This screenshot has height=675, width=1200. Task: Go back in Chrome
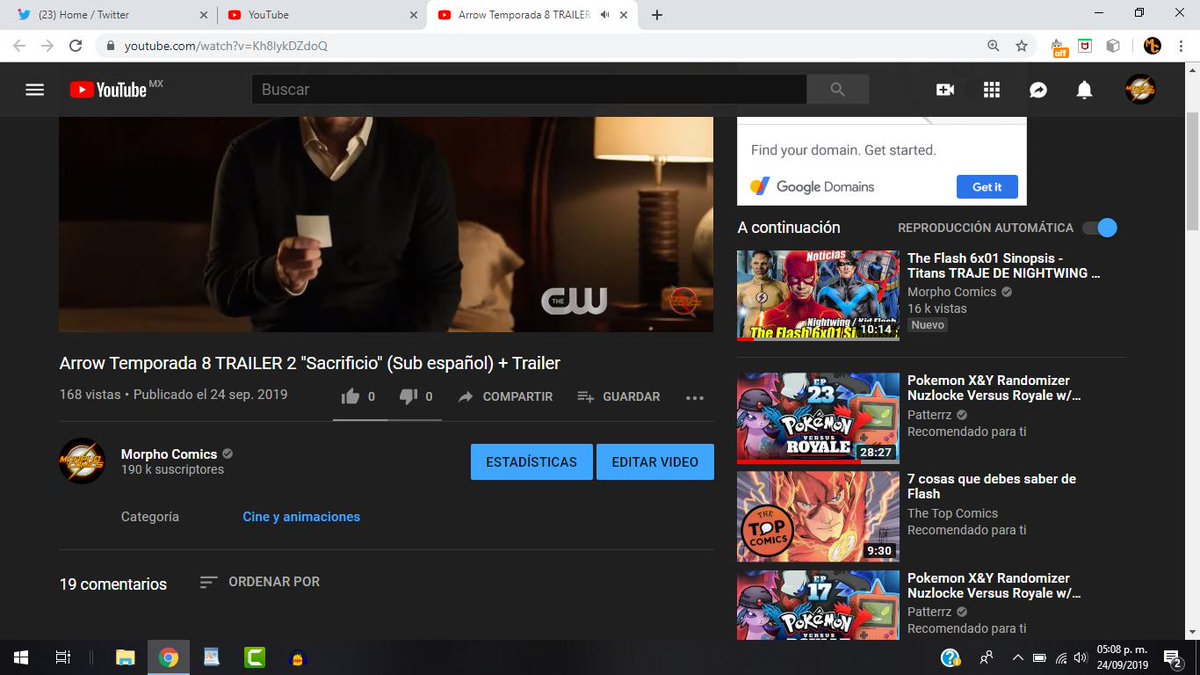[x=20, y=46]
